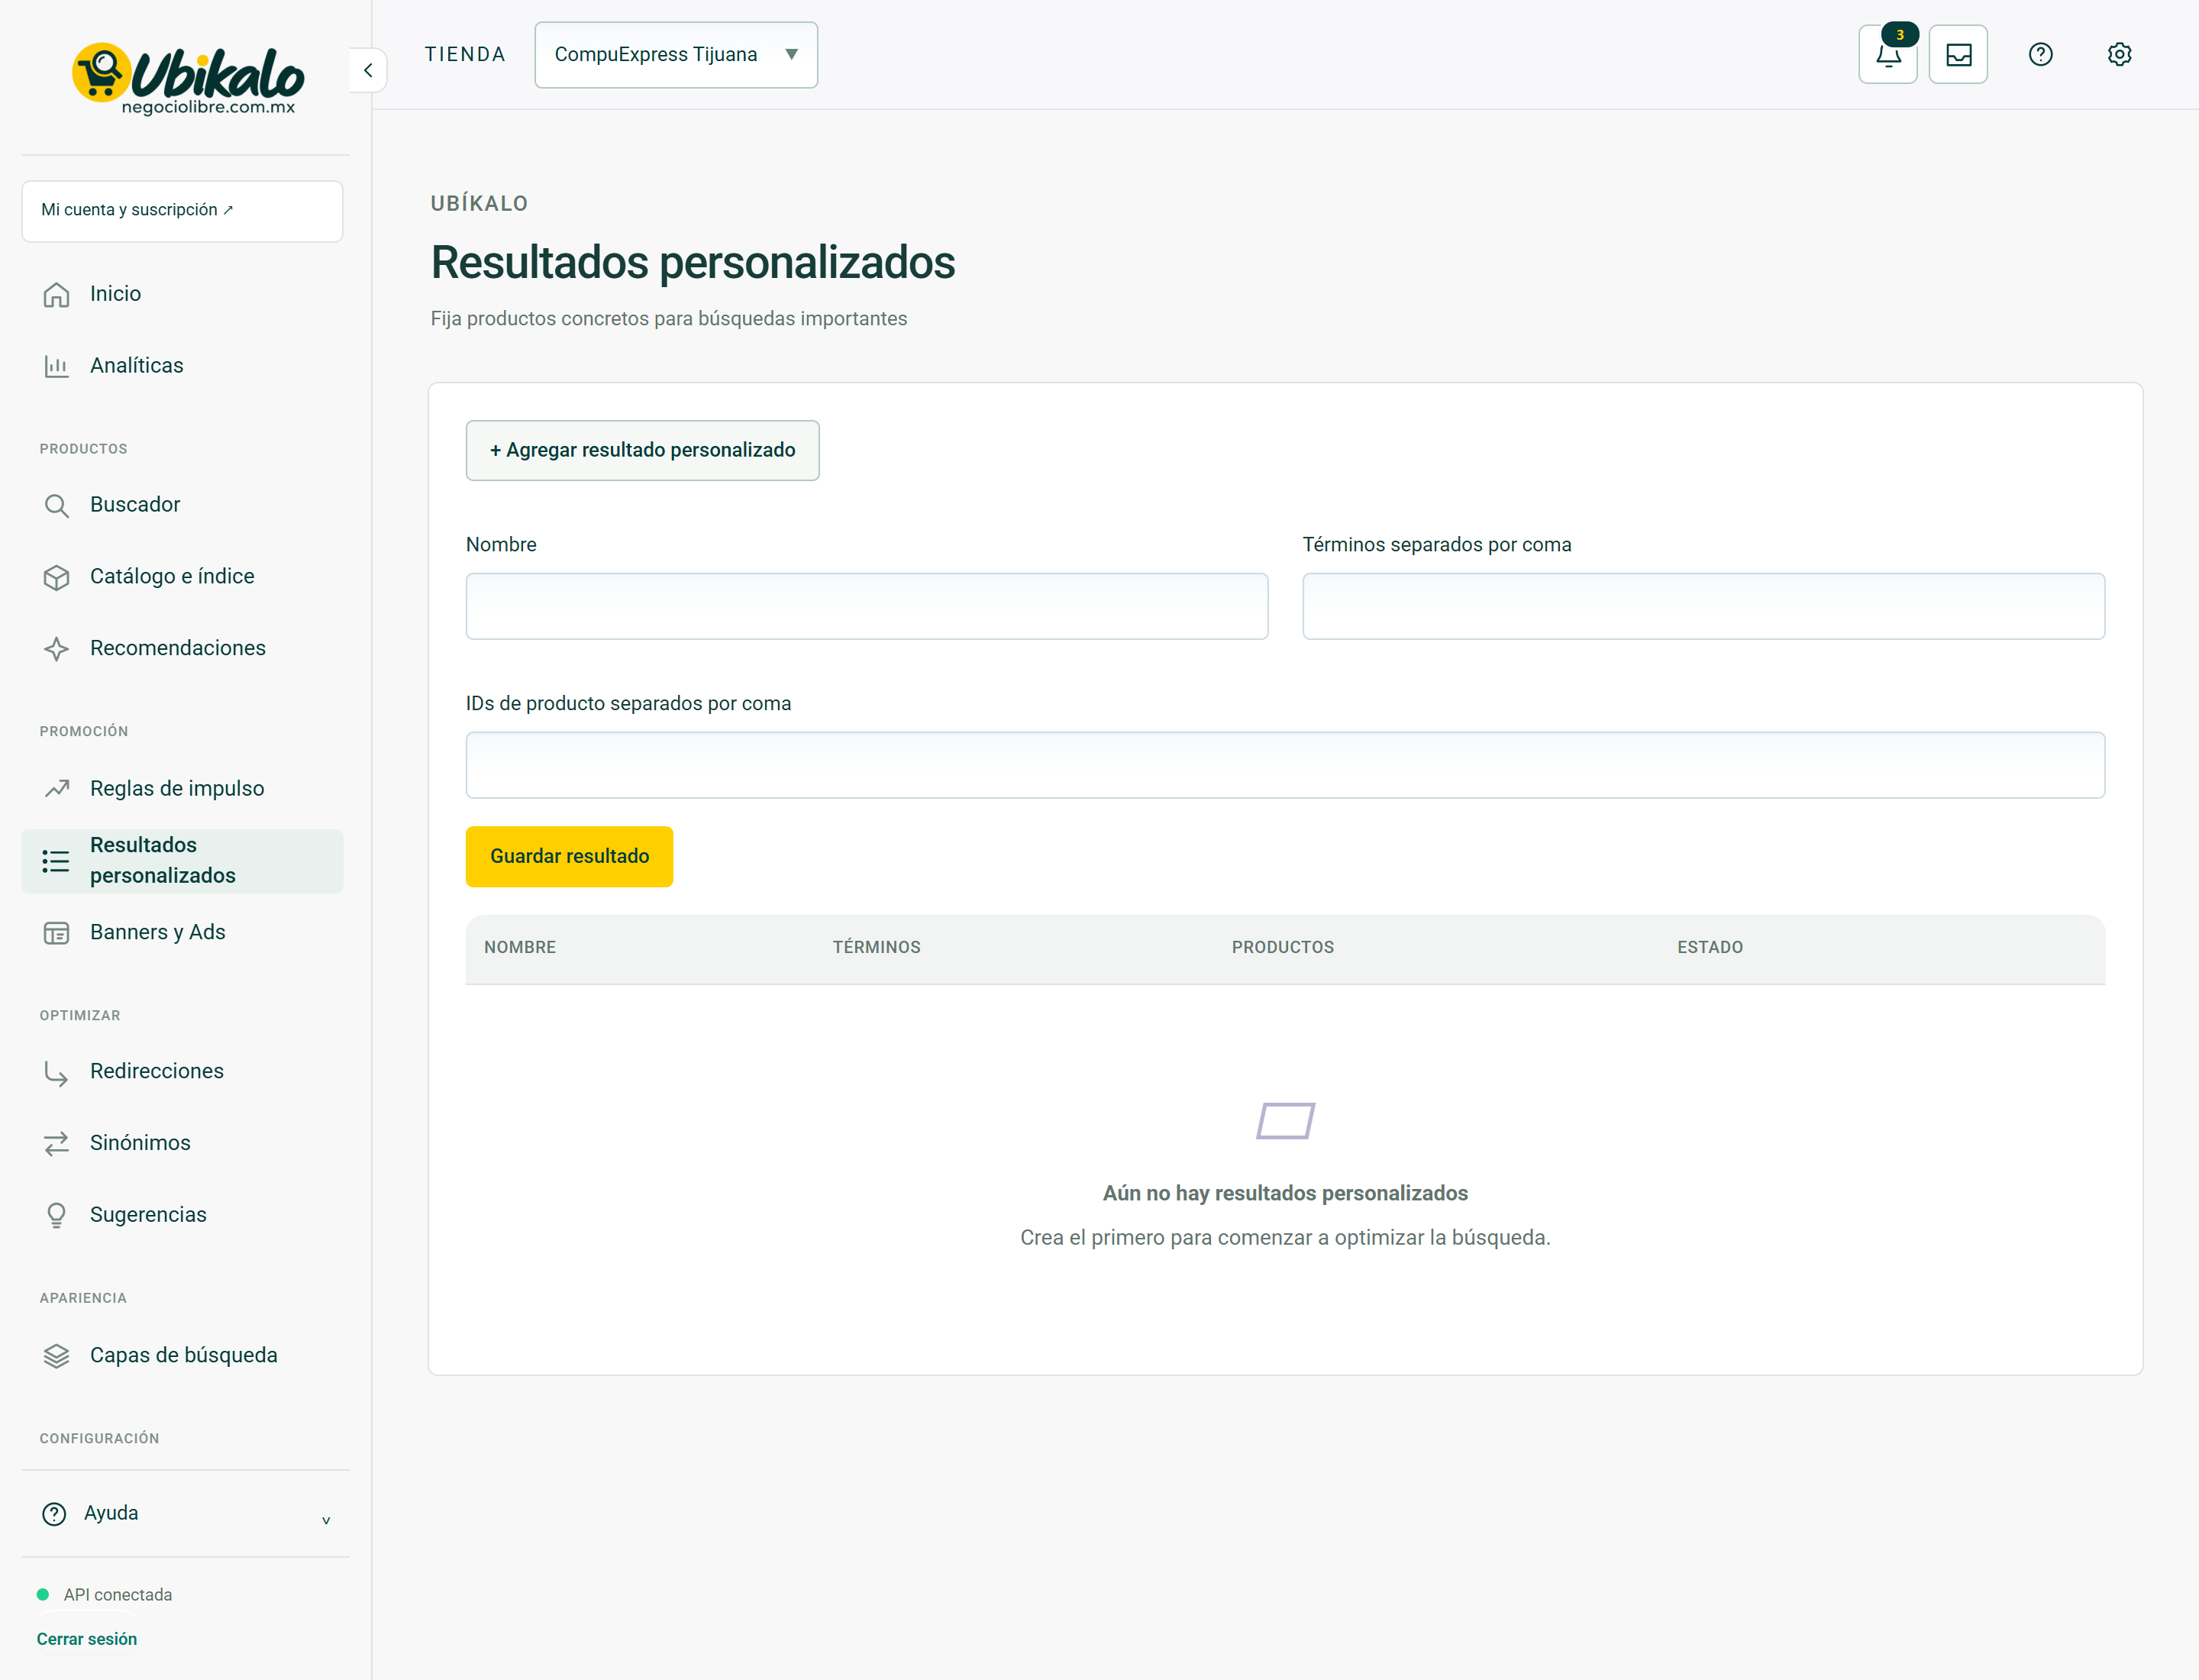Open the notifications bell icon
The width and height of the screenshot is (2199, 1680).
coord(1887,54)
